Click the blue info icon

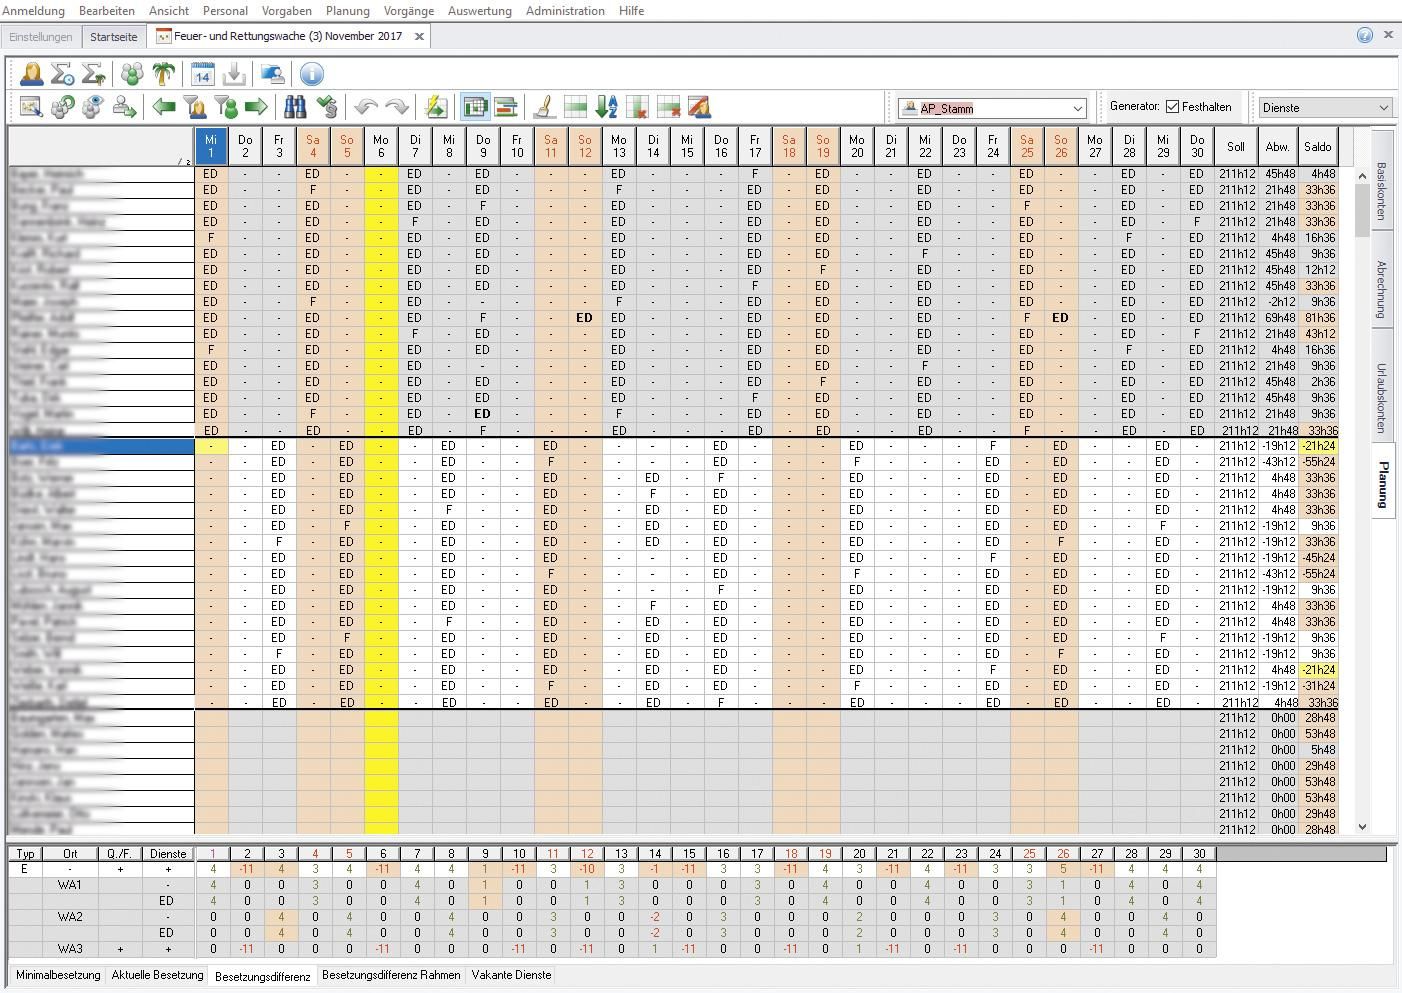pos(311,74)
